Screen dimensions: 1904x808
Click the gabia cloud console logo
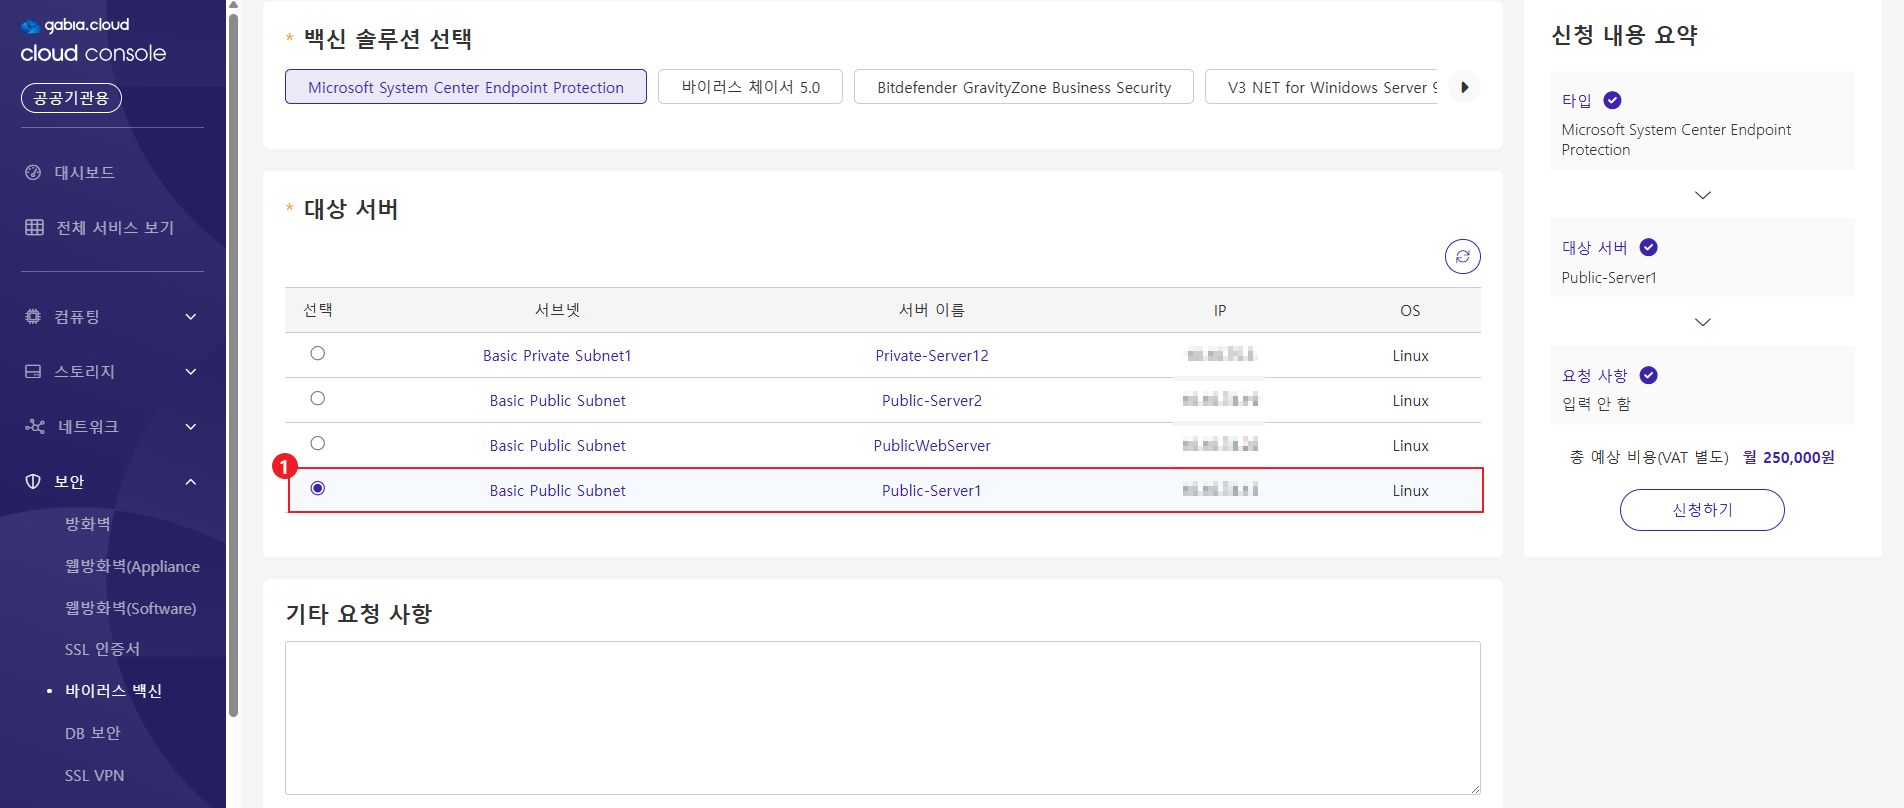tap(93, 40)
